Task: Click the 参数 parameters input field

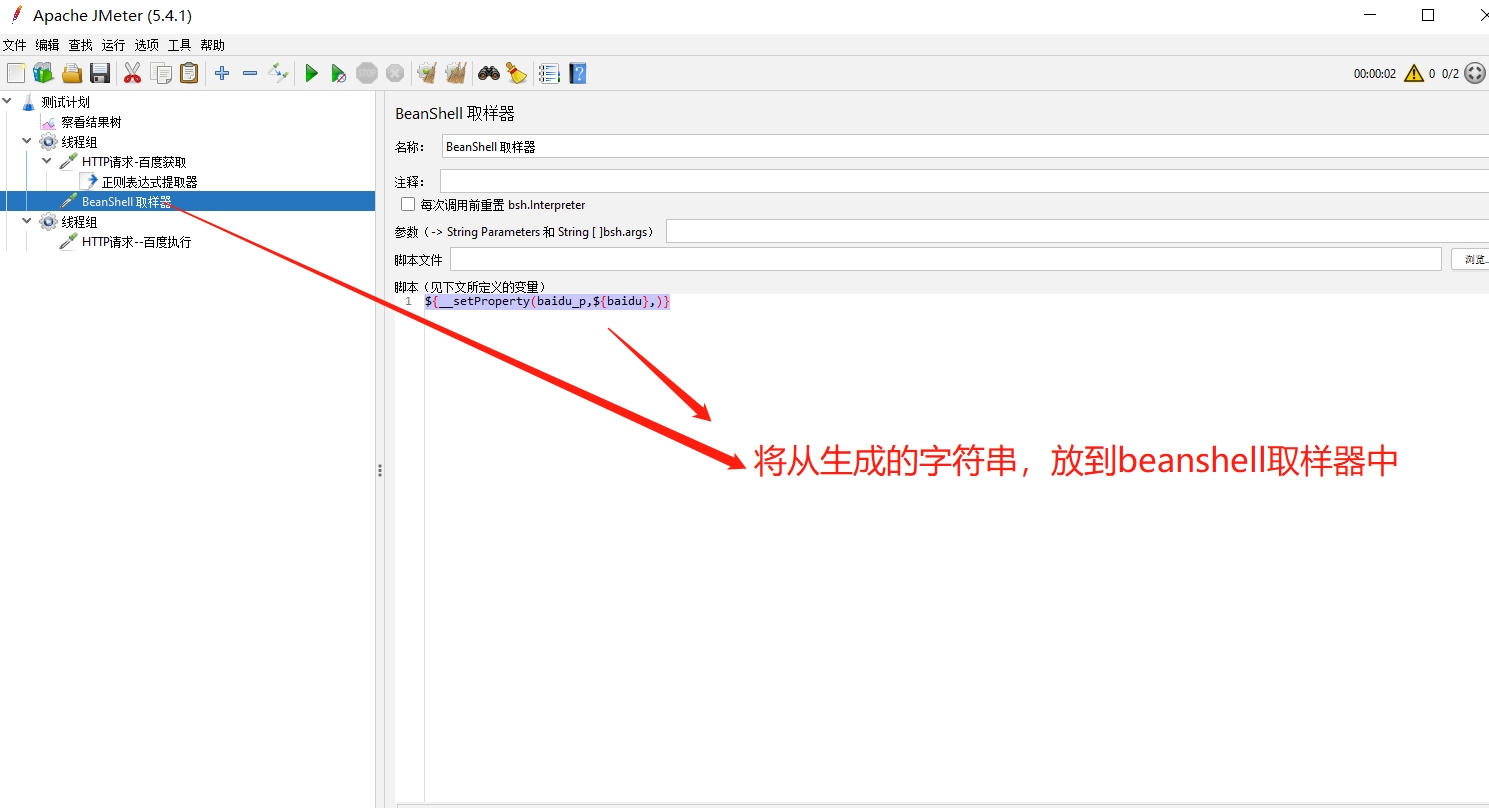Action: point(1077,231)
